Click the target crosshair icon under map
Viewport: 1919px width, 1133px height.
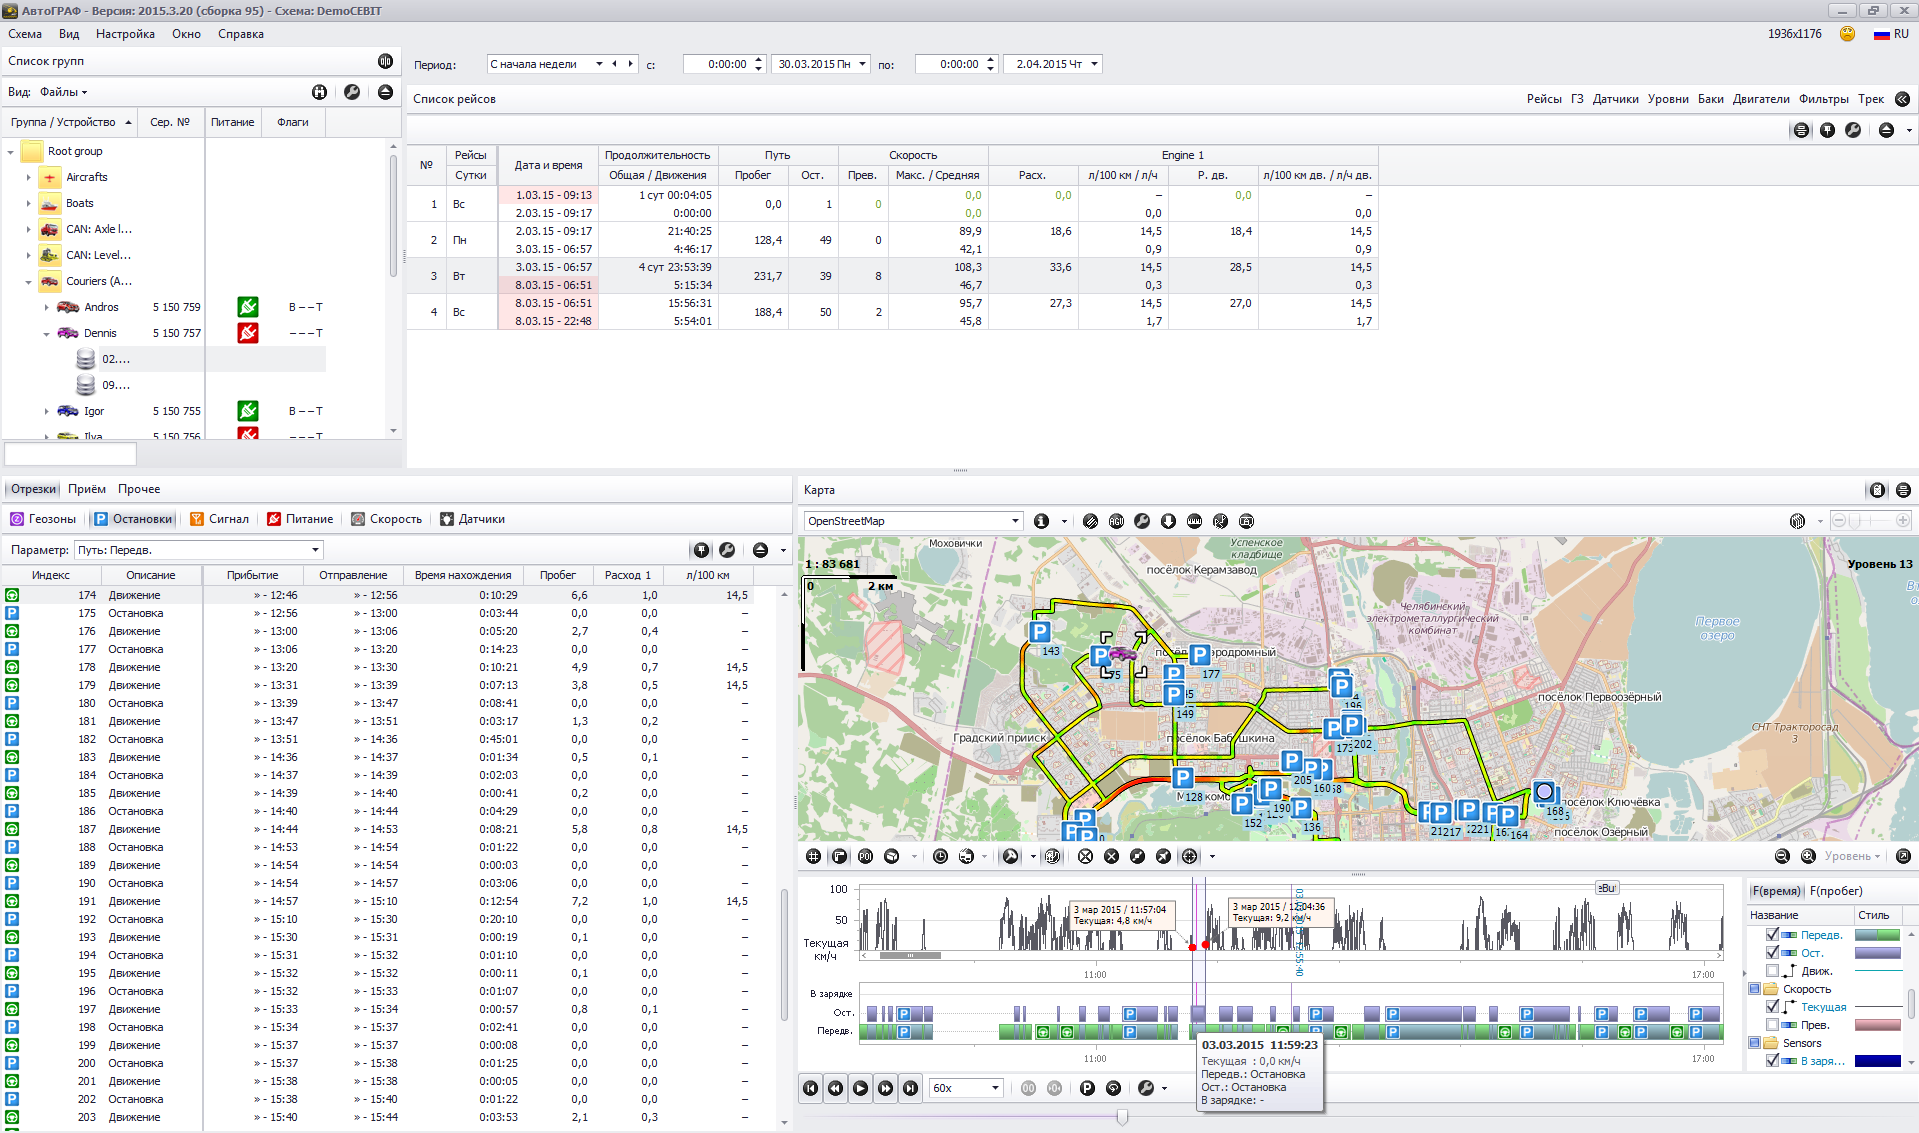point(1189,856)
